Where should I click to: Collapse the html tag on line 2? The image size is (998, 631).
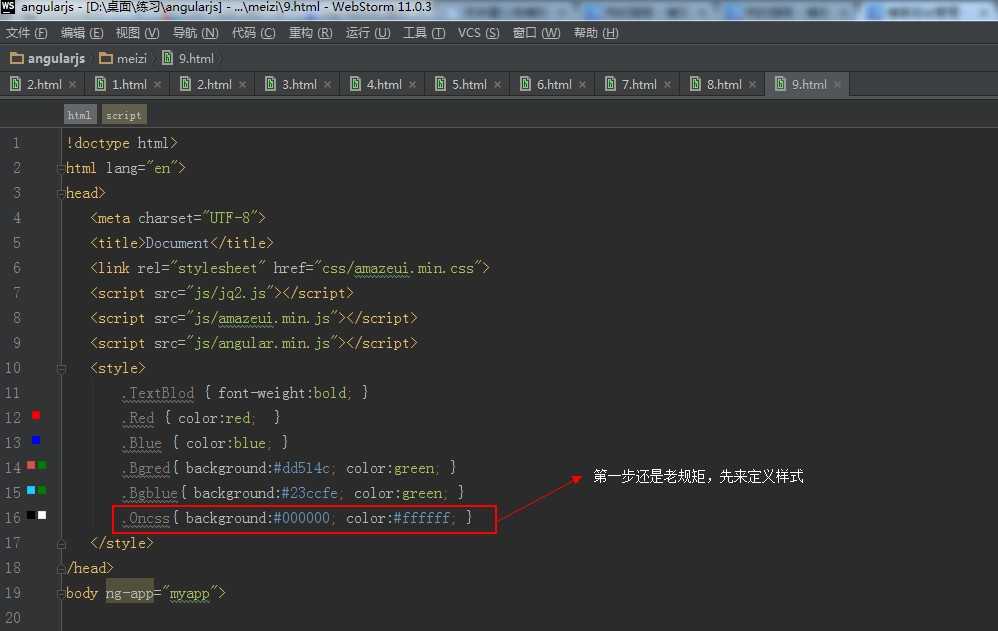[61, 169]
